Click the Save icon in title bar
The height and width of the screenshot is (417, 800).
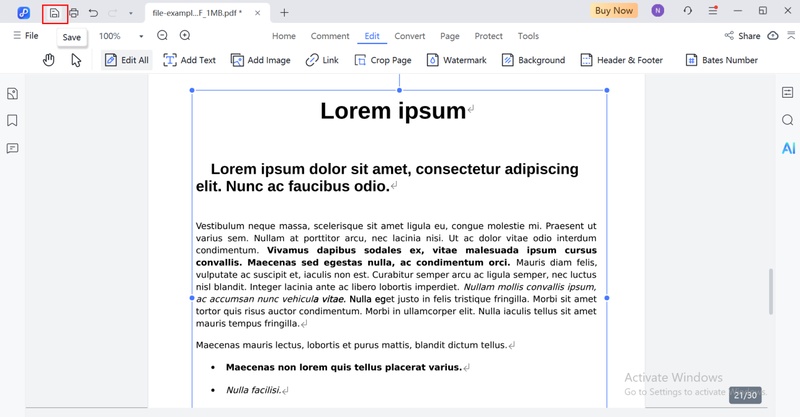click(x=55, y=13)
